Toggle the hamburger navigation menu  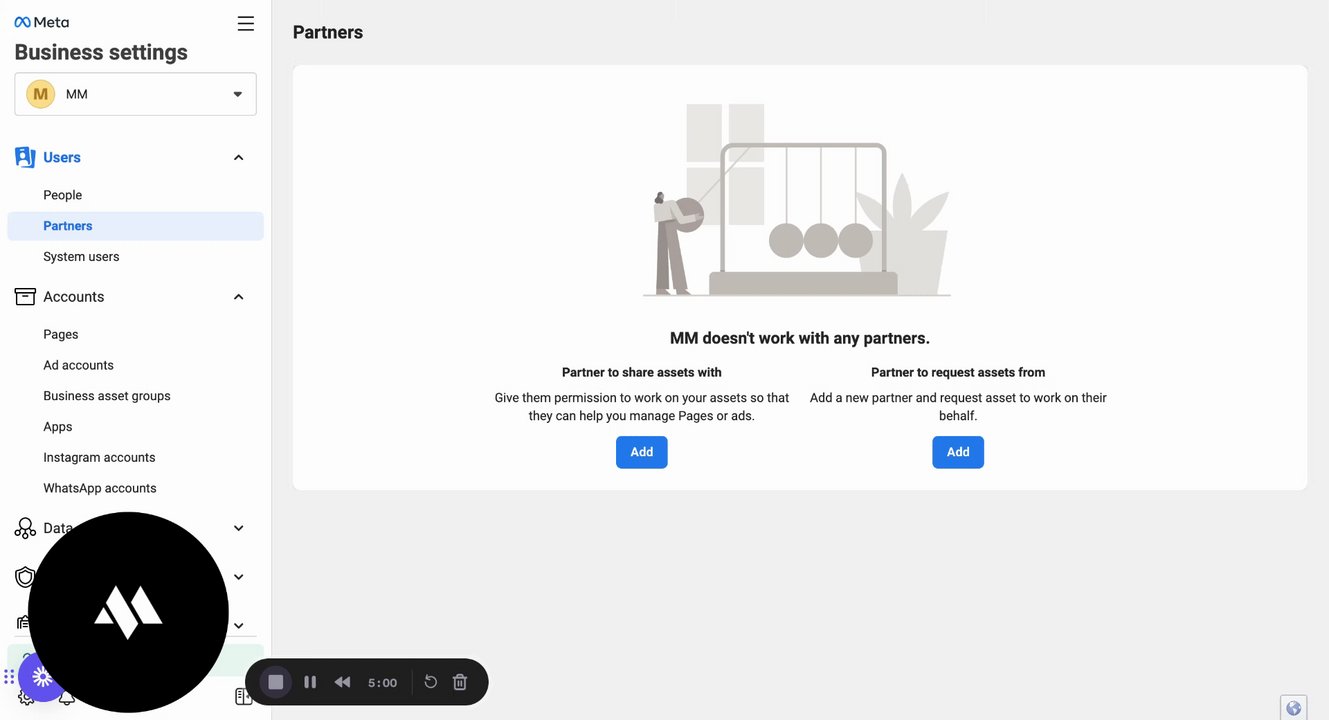(x=245, y=23)
